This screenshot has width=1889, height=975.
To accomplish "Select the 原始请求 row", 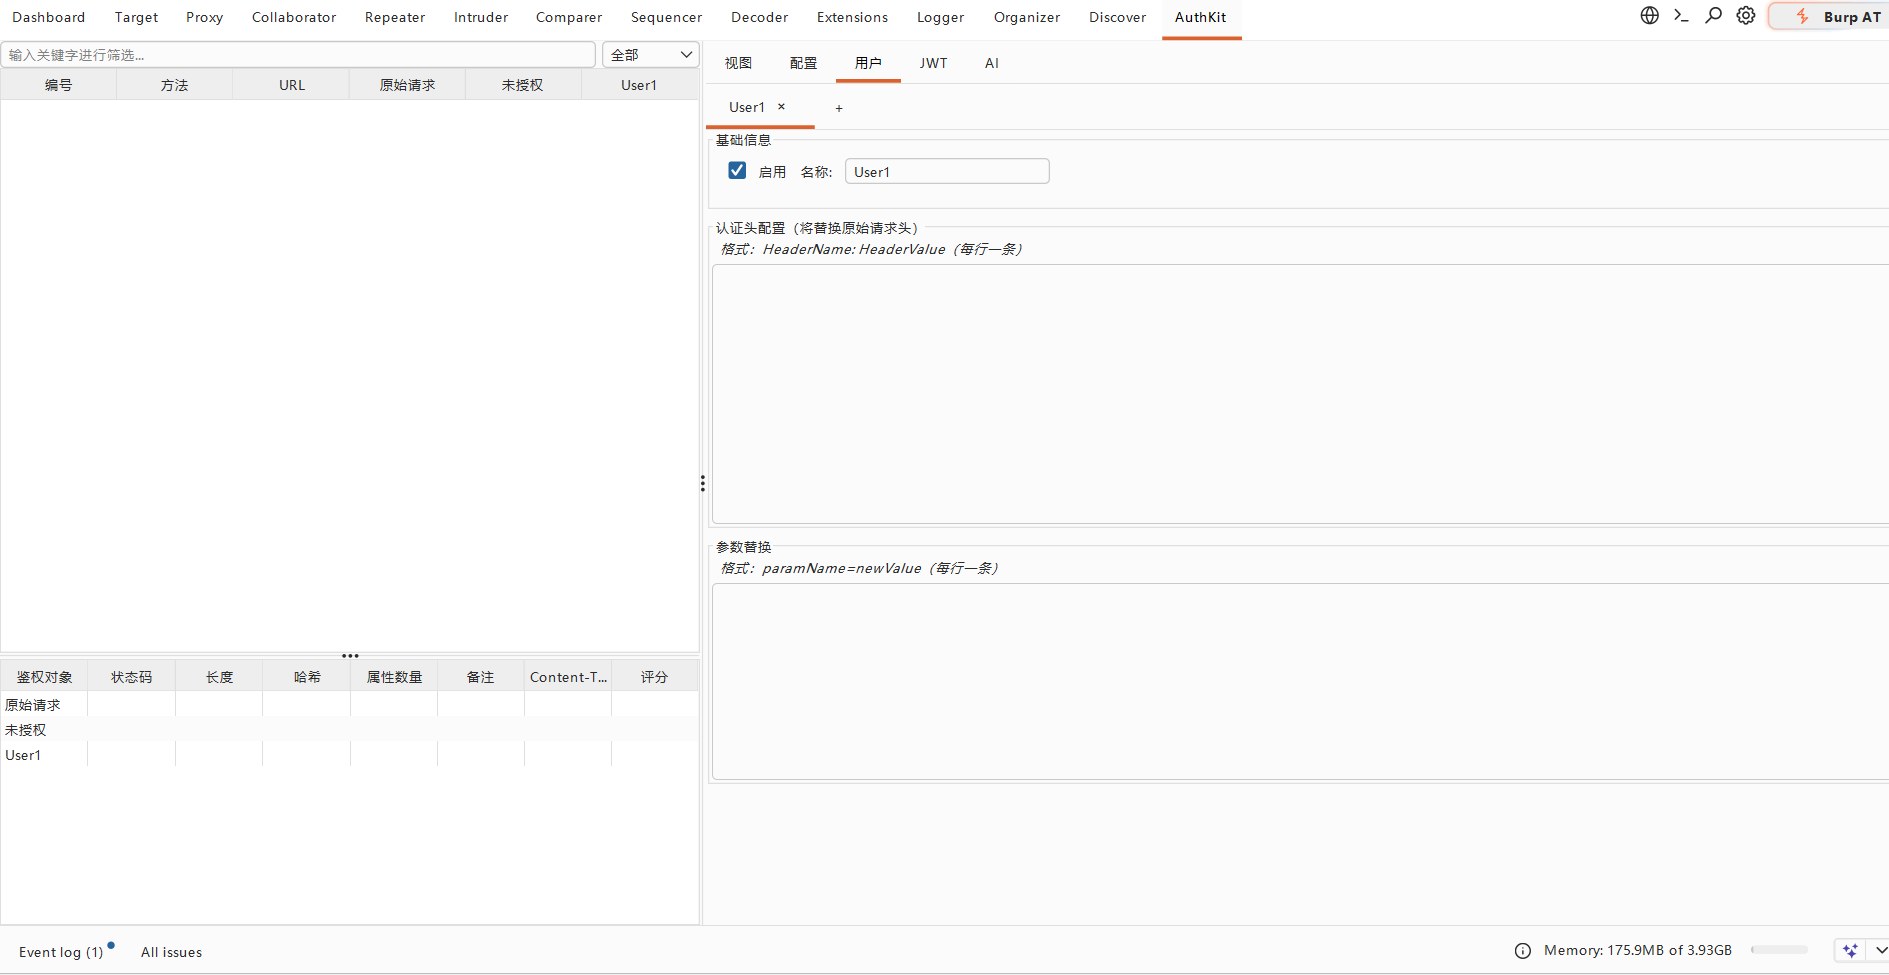I will [350, 705].
